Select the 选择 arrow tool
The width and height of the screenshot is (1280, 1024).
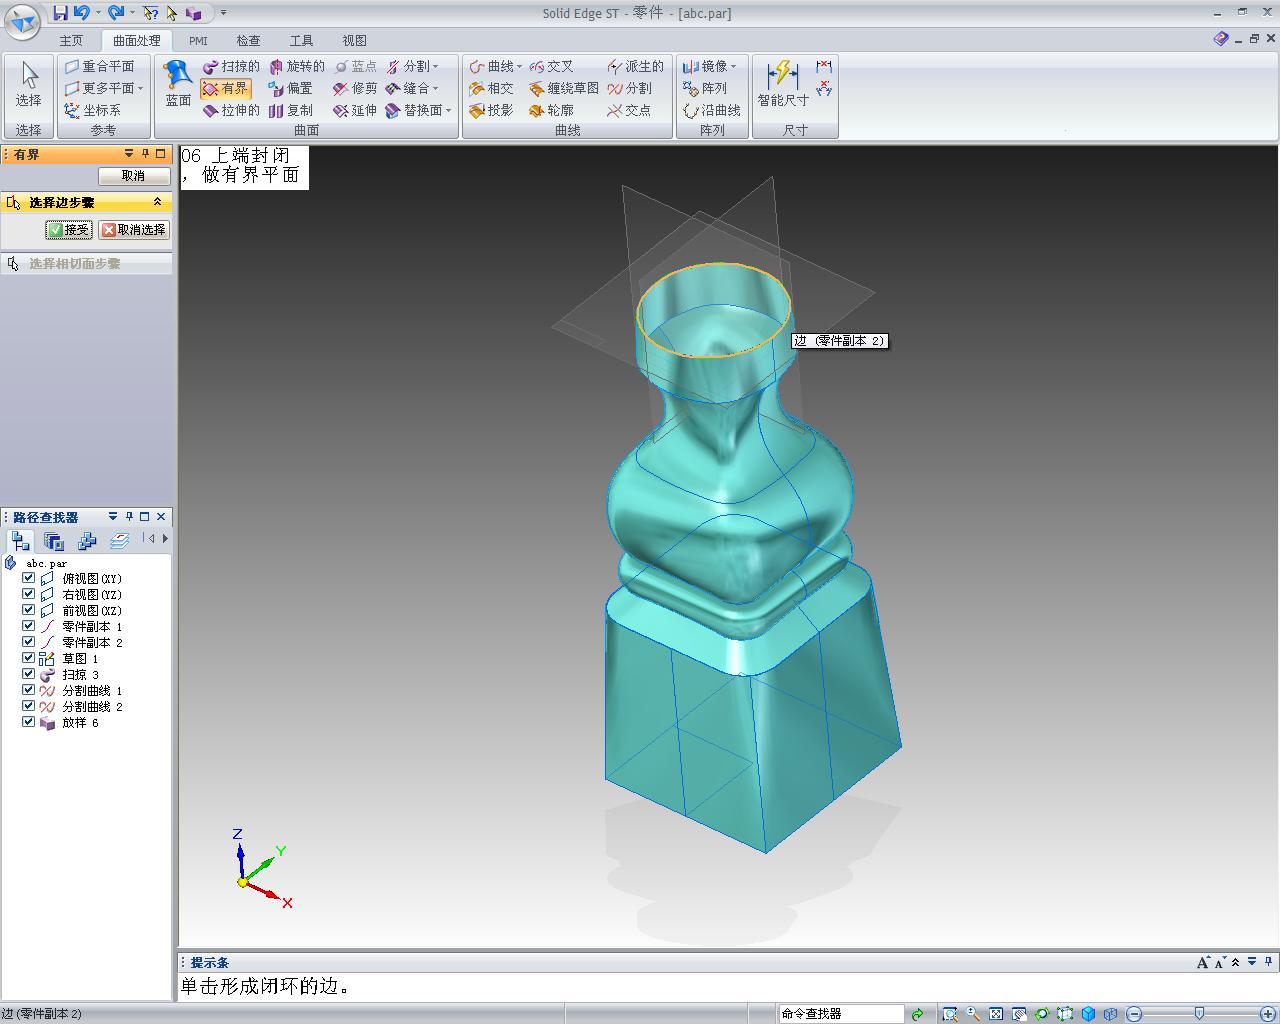[28, 85]
